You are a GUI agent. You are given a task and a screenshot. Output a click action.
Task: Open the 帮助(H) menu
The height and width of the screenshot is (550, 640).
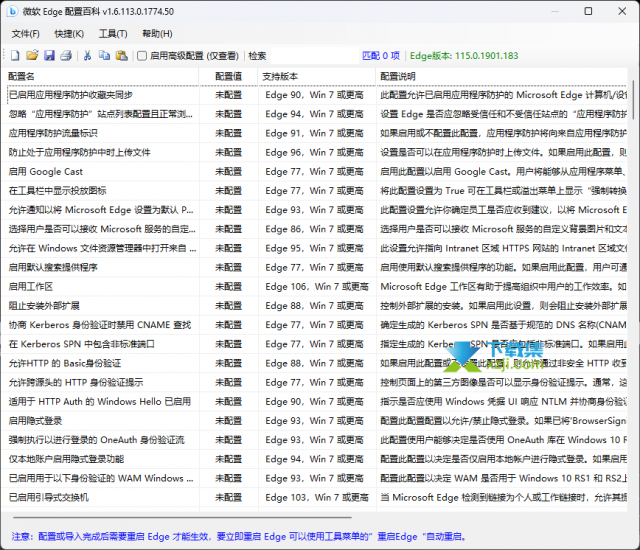157,34
